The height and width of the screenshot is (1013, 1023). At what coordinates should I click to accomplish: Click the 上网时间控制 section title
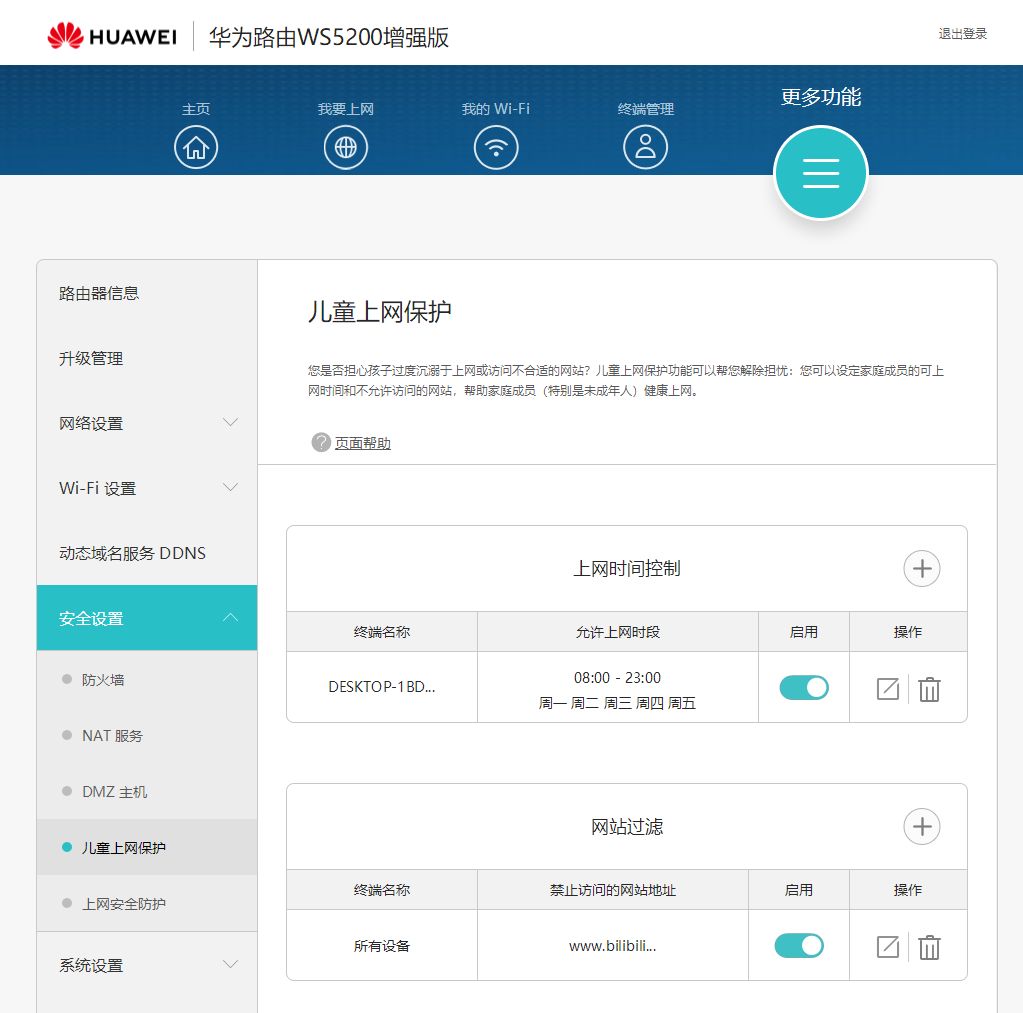coord(626,569)
